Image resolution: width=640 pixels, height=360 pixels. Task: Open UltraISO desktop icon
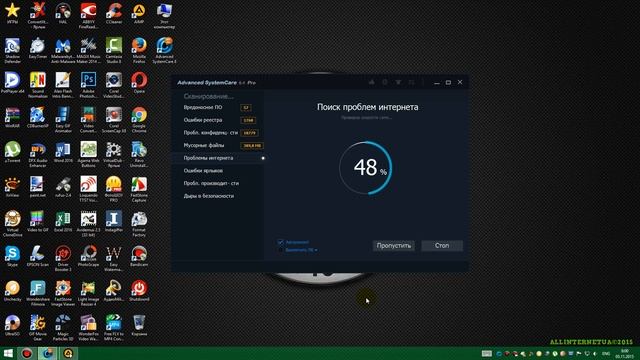click(x=12, y=326)
